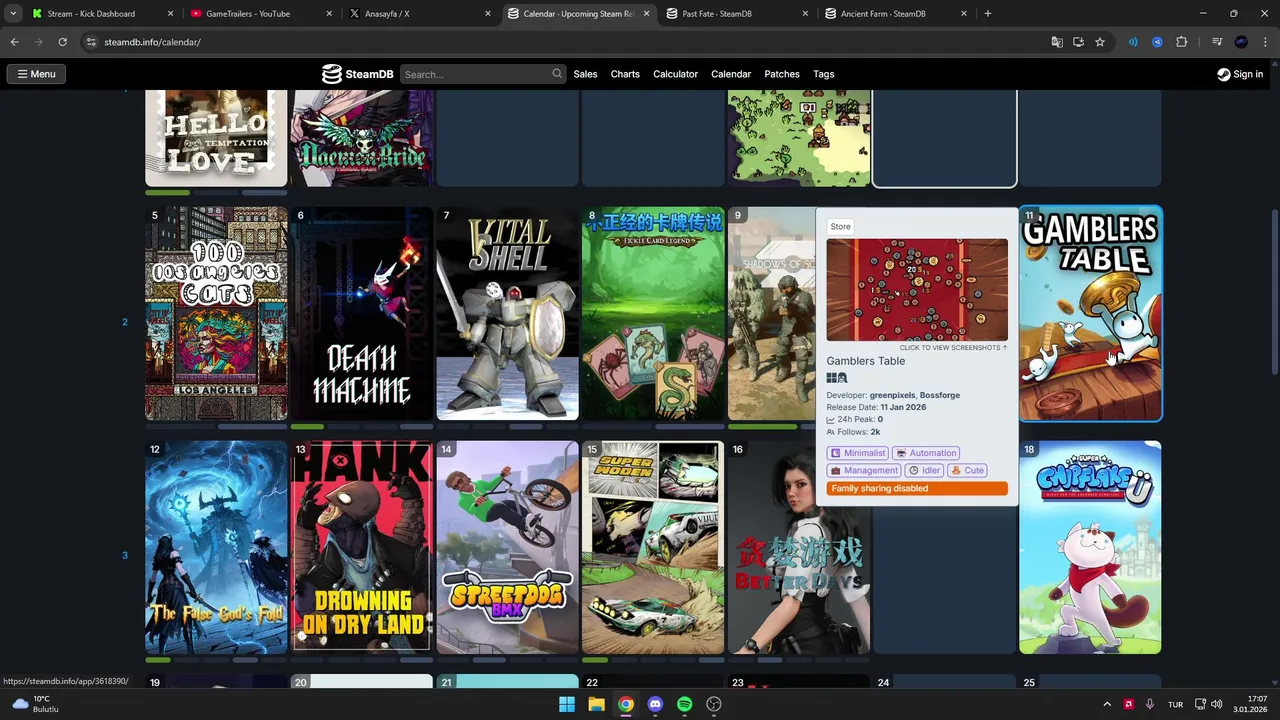The width and height of the screenshot is (1280, 720).
Task: Bookmark this page with the star icon
Action: click(1100, 42)
